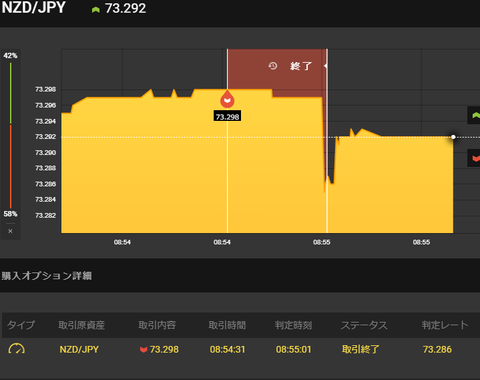
Task: Click the タイプ column header
Action: click(21, 325)
